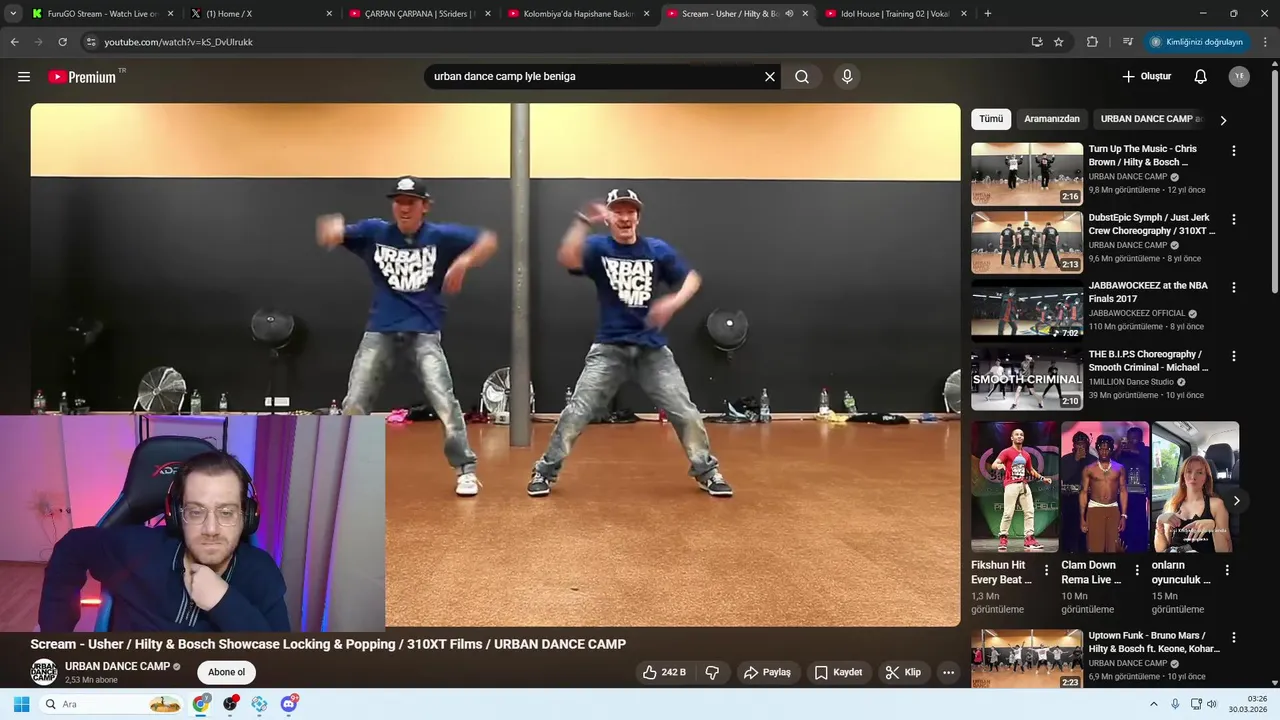Open the Chrome tab search dropdown
This screenshot has width=1280, height=720.
tap(13, 13)
